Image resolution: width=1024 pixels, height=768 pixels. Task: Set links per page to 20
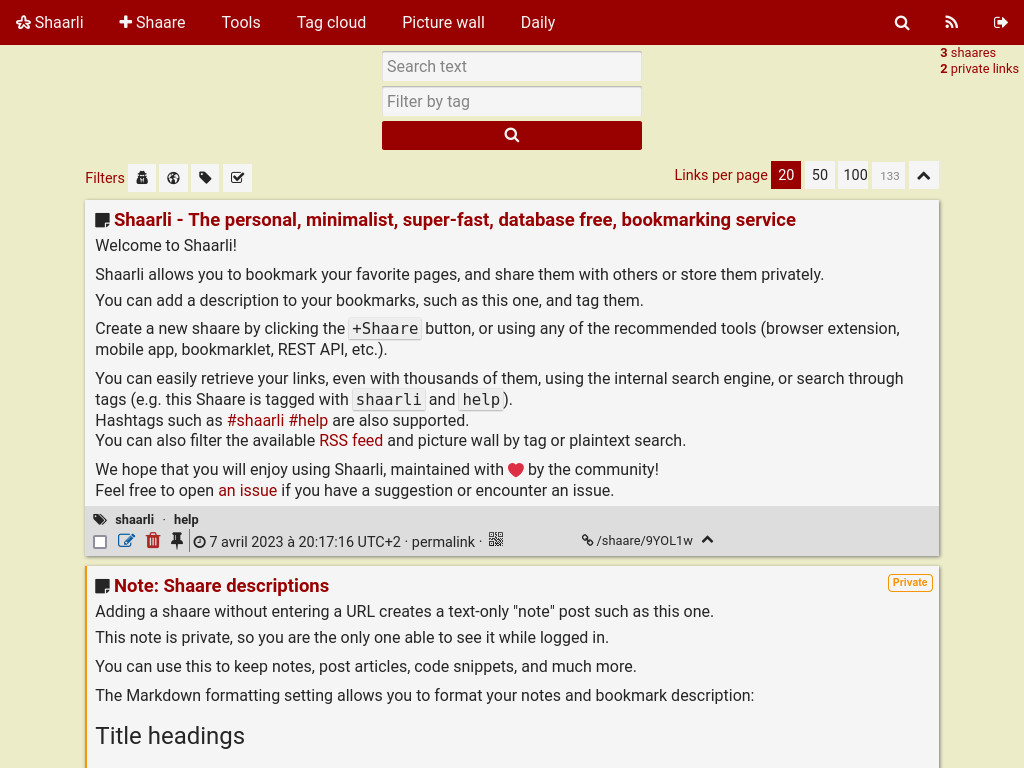click(x=786, y=175)
